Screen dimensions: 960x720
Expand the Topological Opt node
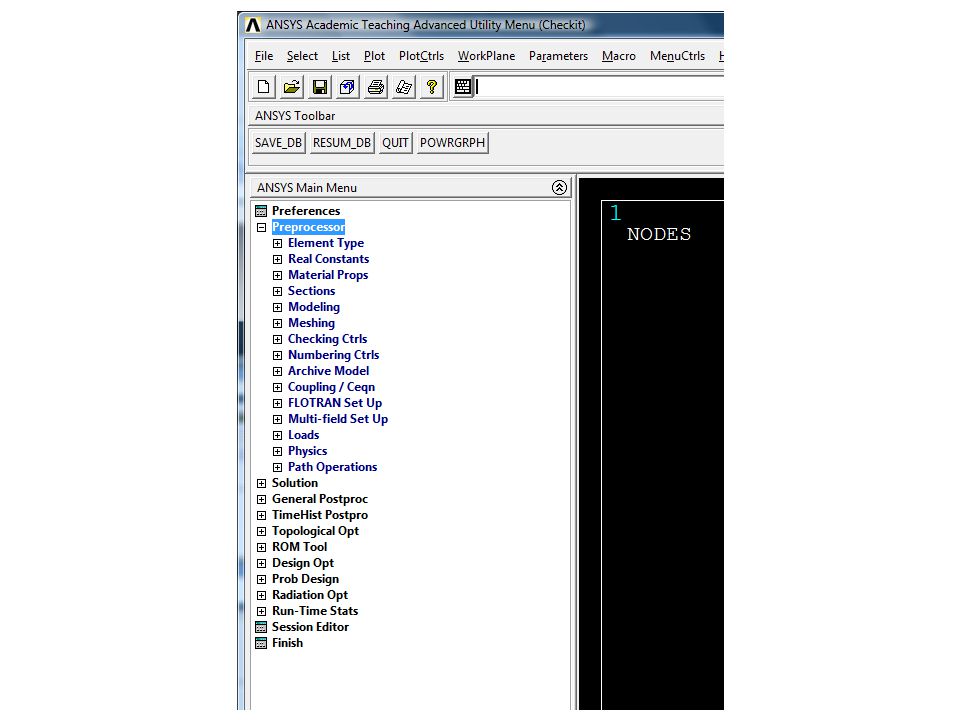click(261, 531)
